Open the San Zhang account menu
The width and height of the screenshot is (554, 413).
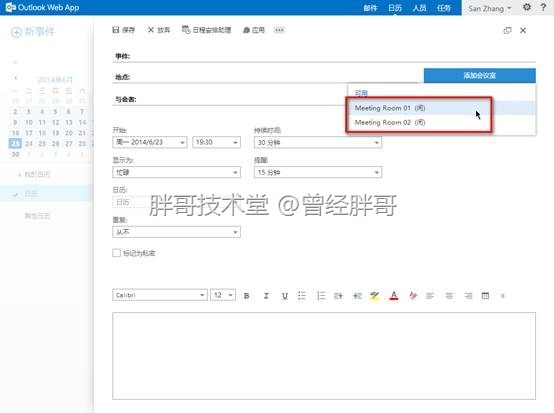click(489, 8)
